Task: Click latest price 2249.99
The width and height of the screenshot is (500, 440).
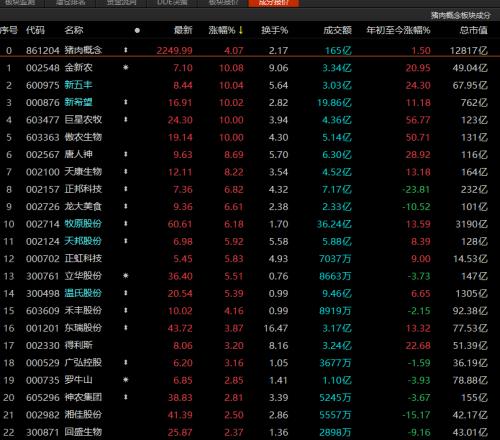Action: pyautogui.click(x=174, y=51)
